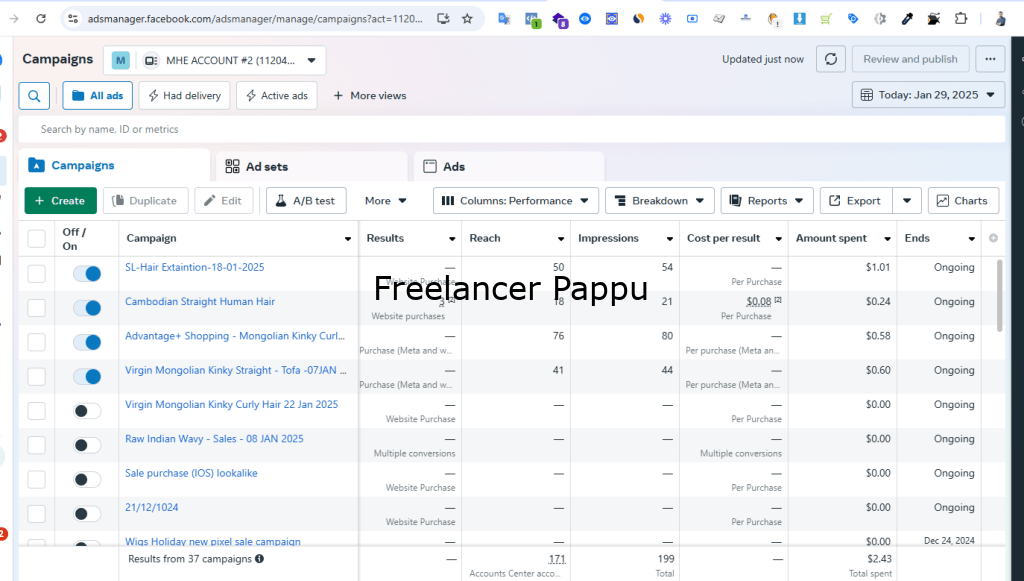The width and height of the screenshot is (1024, 581).
Task: Select the All ads view
Action: pos(97,96)
